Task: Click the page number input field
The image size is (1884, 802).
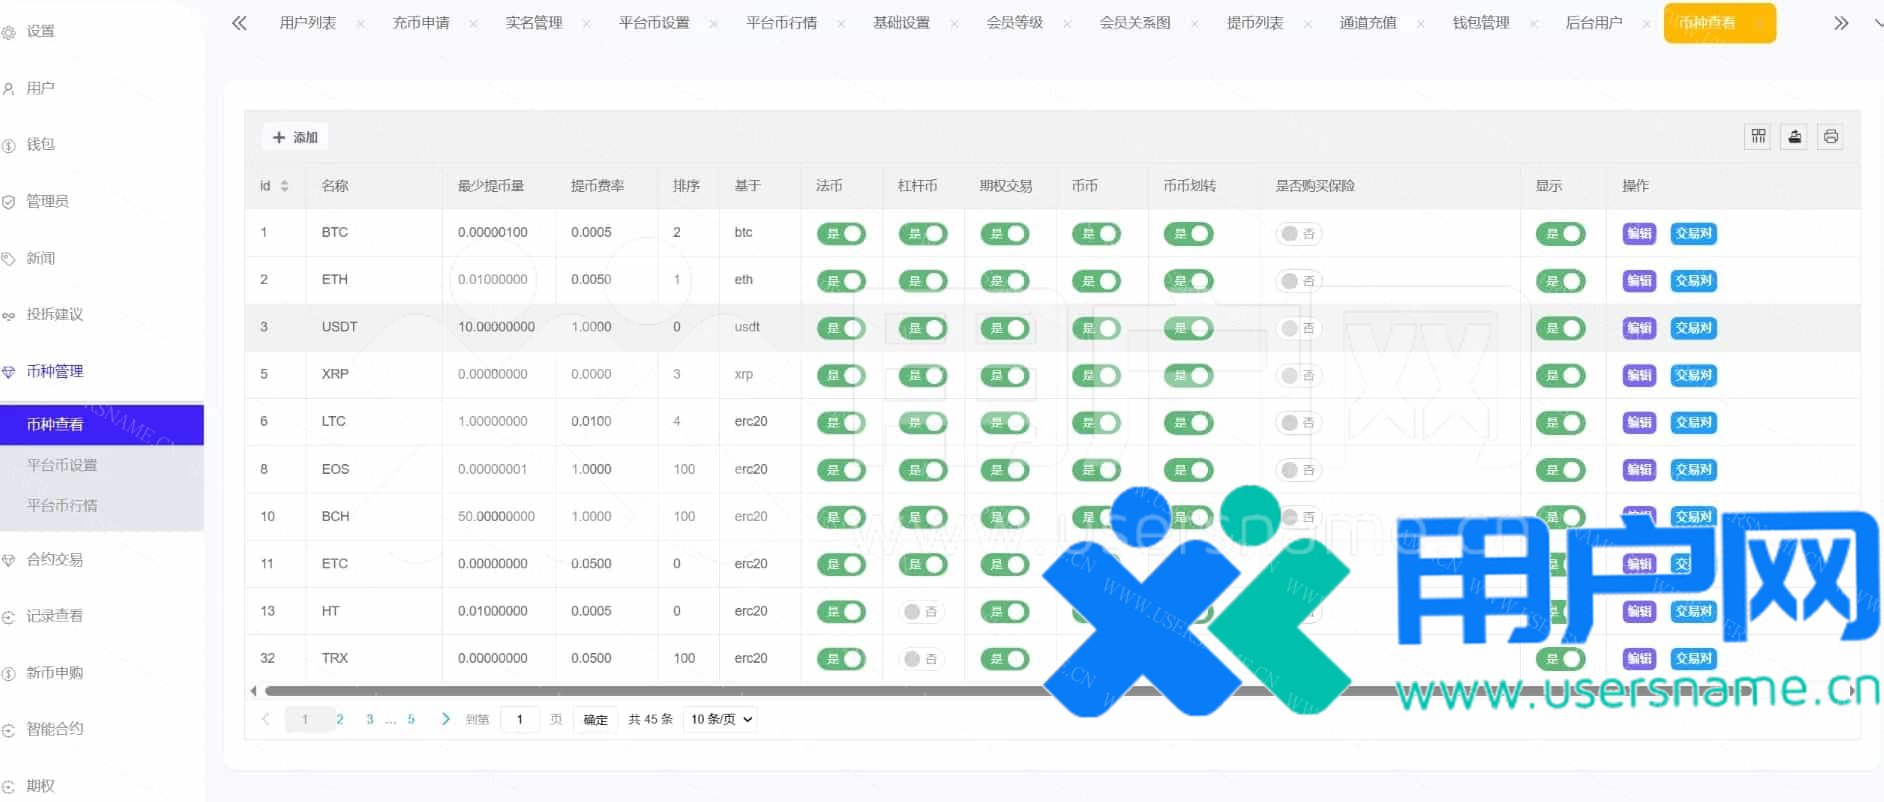Action: coord(519,719)
